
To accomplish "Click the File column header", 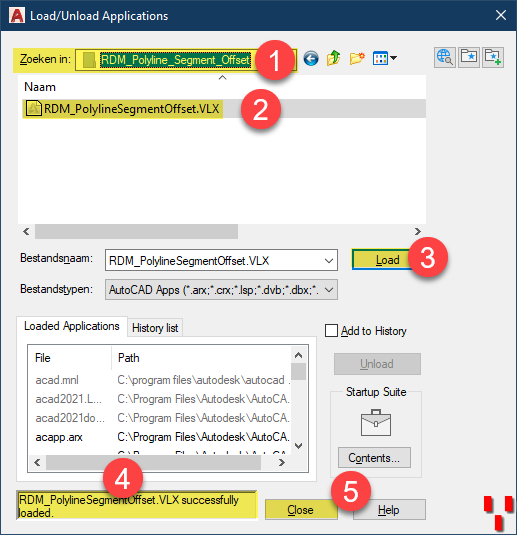I will (70, 358).
